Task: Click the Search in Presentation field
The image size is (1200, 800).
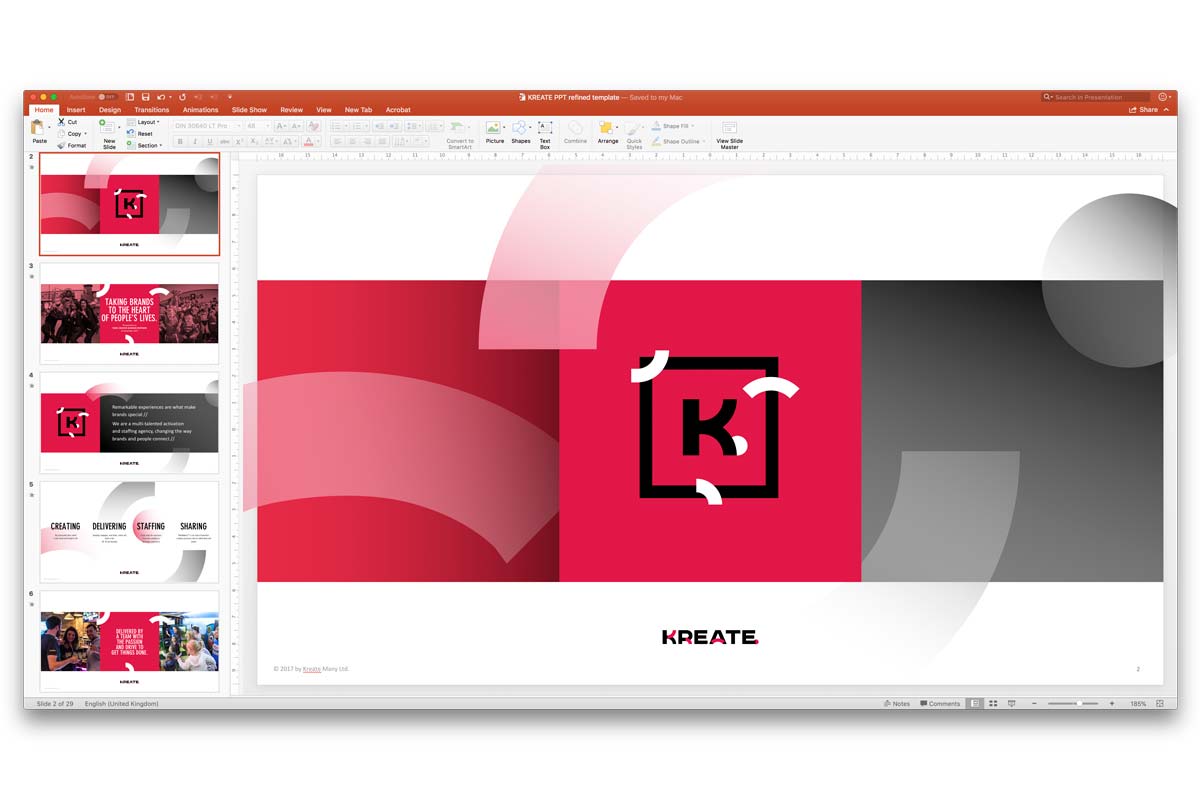Action: point(1095,97)
